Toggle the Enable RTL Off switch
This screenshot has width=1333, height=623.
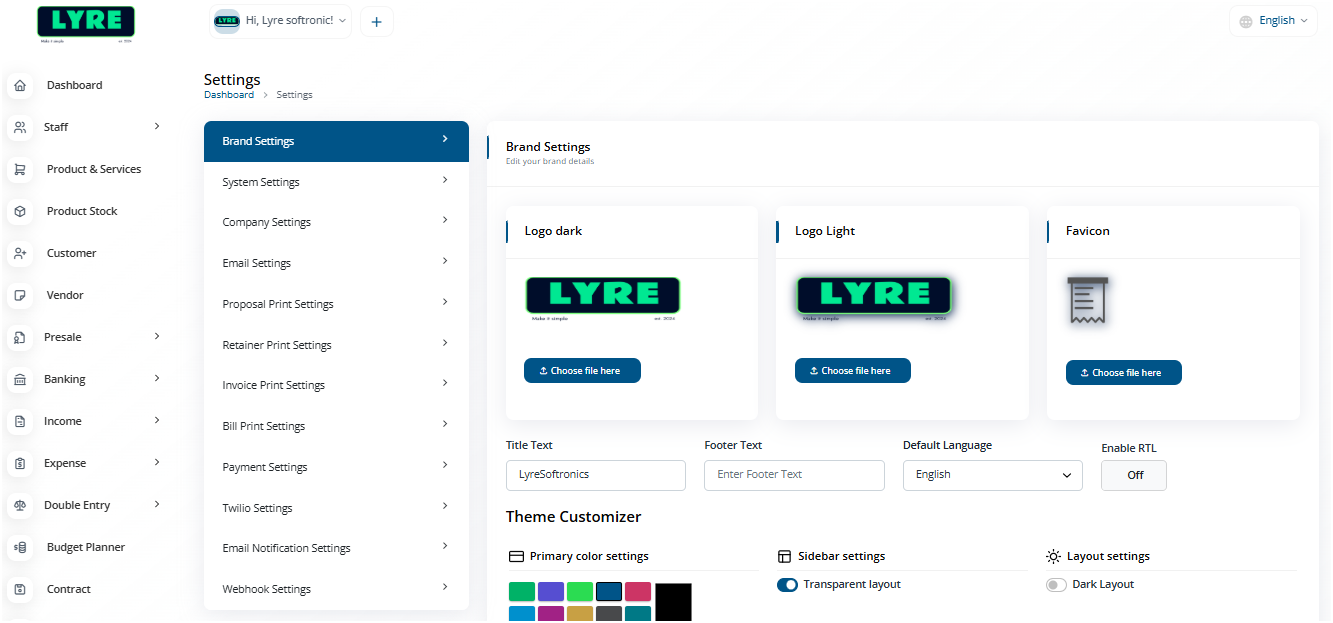pyautogui.click(x=1134, y=475)
